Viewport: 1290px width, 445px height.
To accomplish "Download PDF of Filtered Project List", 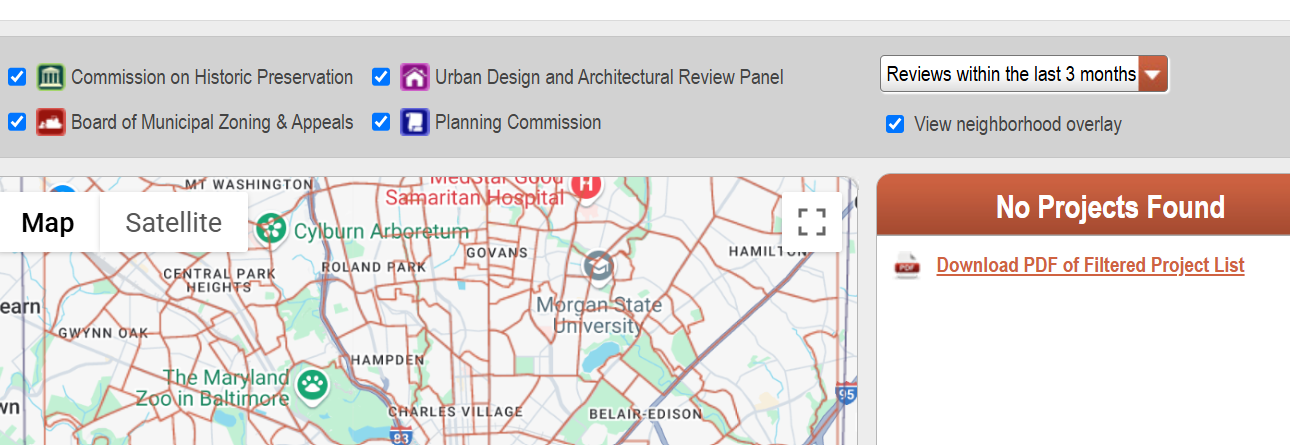I will coord(1090,265).
